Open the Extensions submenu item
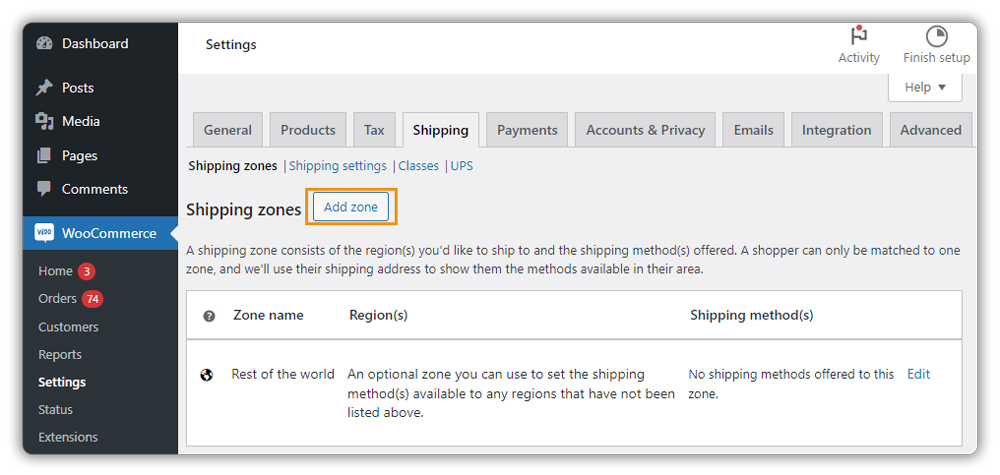1000x475 pixels. 68,437
